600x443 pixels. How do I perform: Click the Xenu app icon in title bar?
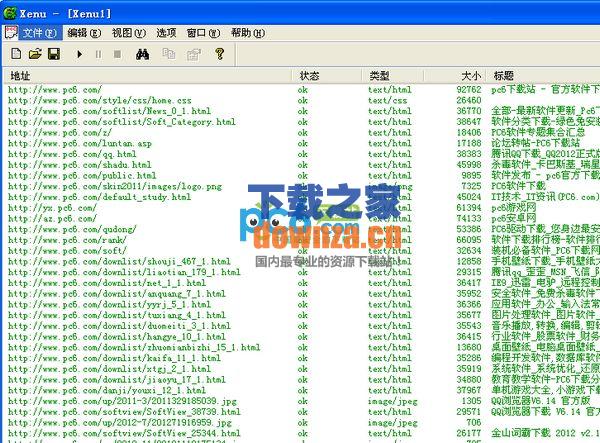point(9,13)
